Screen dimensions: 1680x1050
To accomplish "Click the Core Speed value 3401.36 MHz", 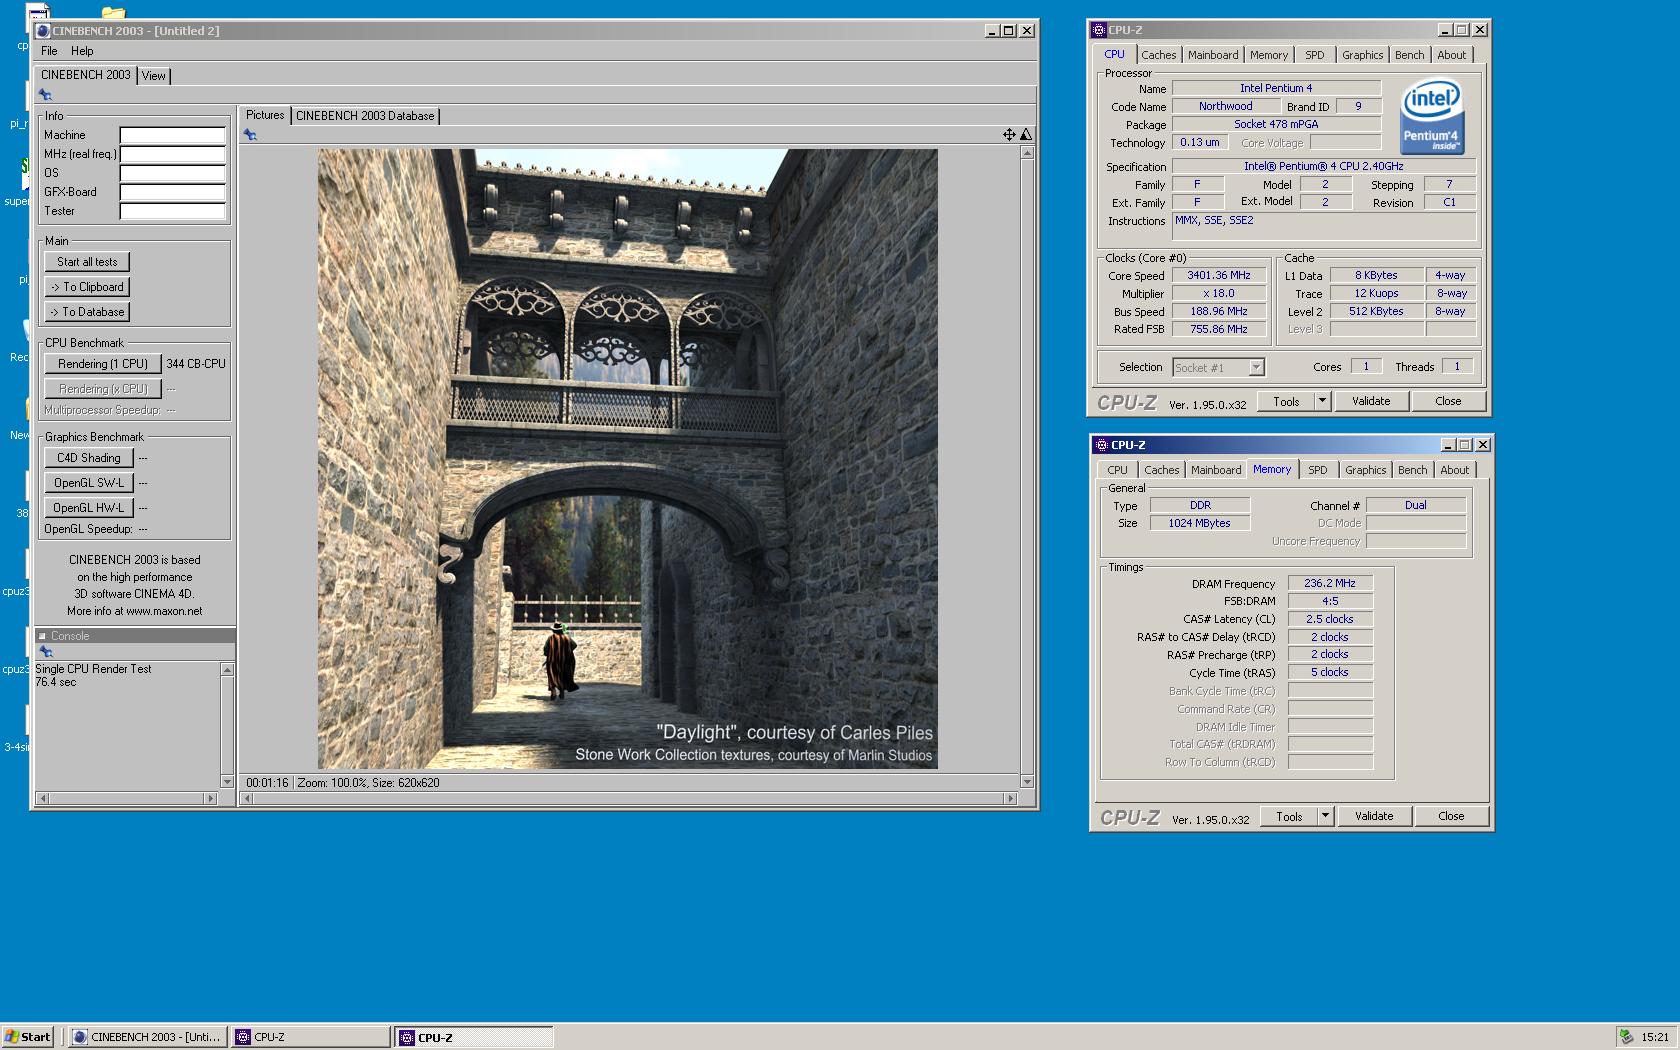I will (1219, 275).
